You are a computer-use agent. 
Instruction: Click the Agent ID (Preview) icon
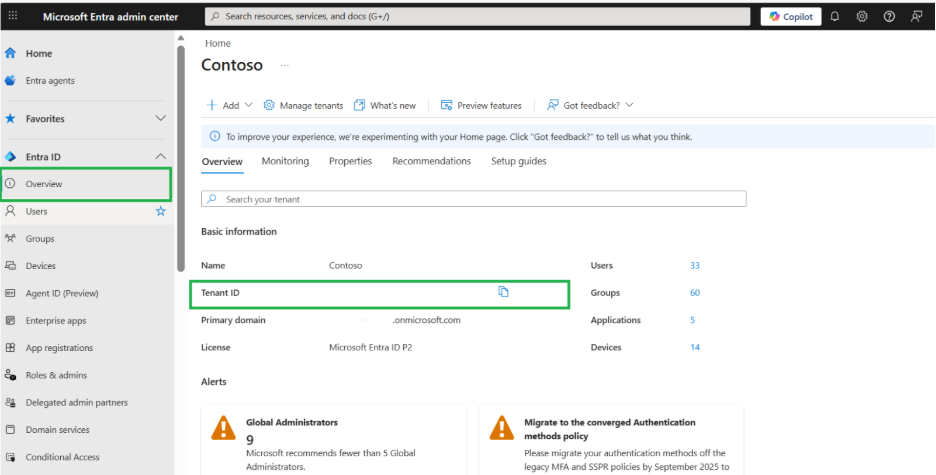(x=10, y=293)
